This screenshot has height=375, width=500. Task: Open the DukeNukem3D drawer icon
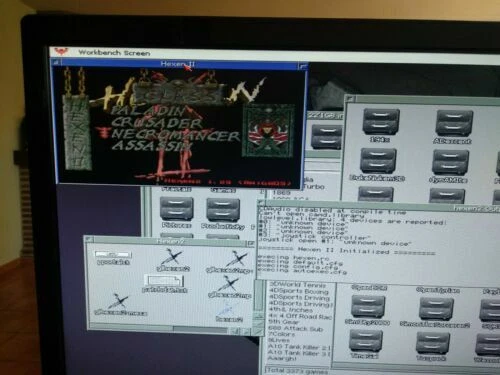378,165
